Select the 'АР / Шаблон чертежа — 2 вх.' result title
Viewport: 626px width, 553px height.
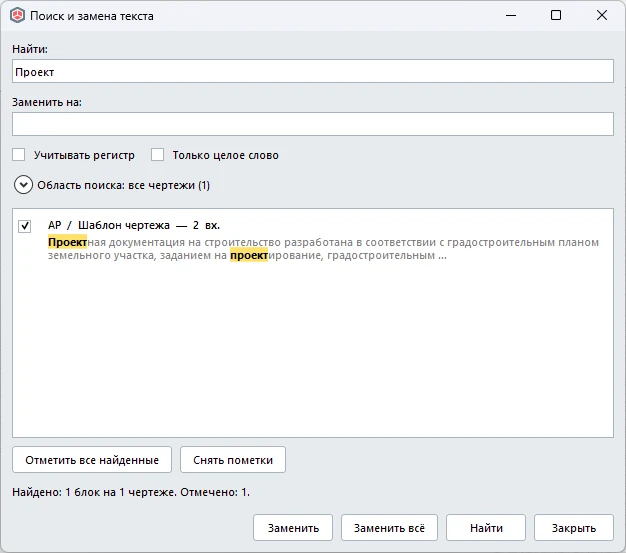coord(134,225)
